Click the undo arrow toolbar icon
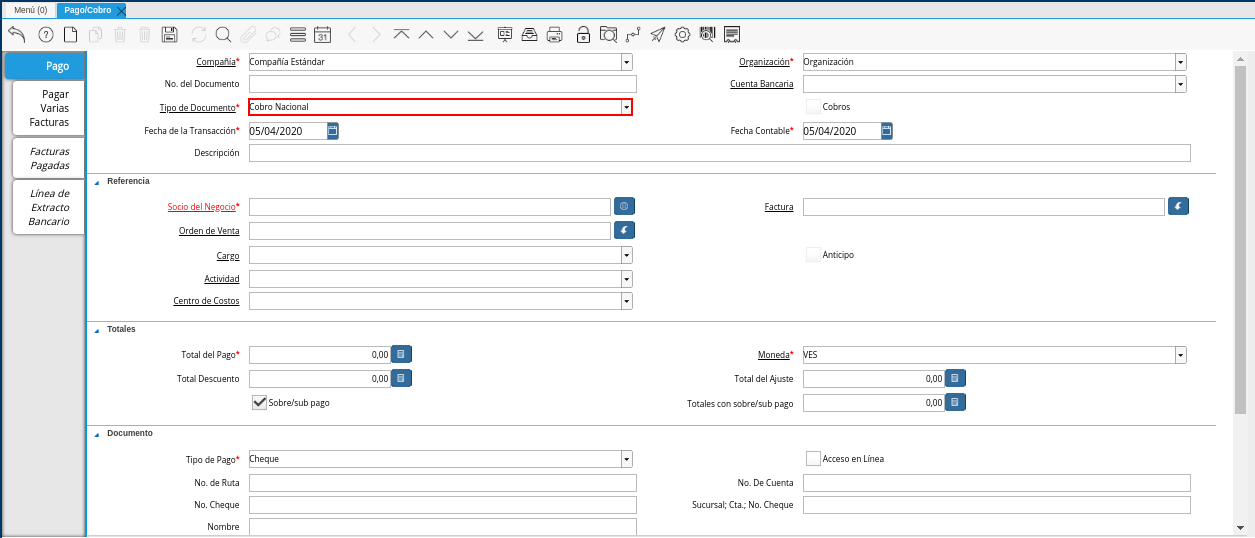This screenshot has height=538, width=1255. (x=16, y=34)
